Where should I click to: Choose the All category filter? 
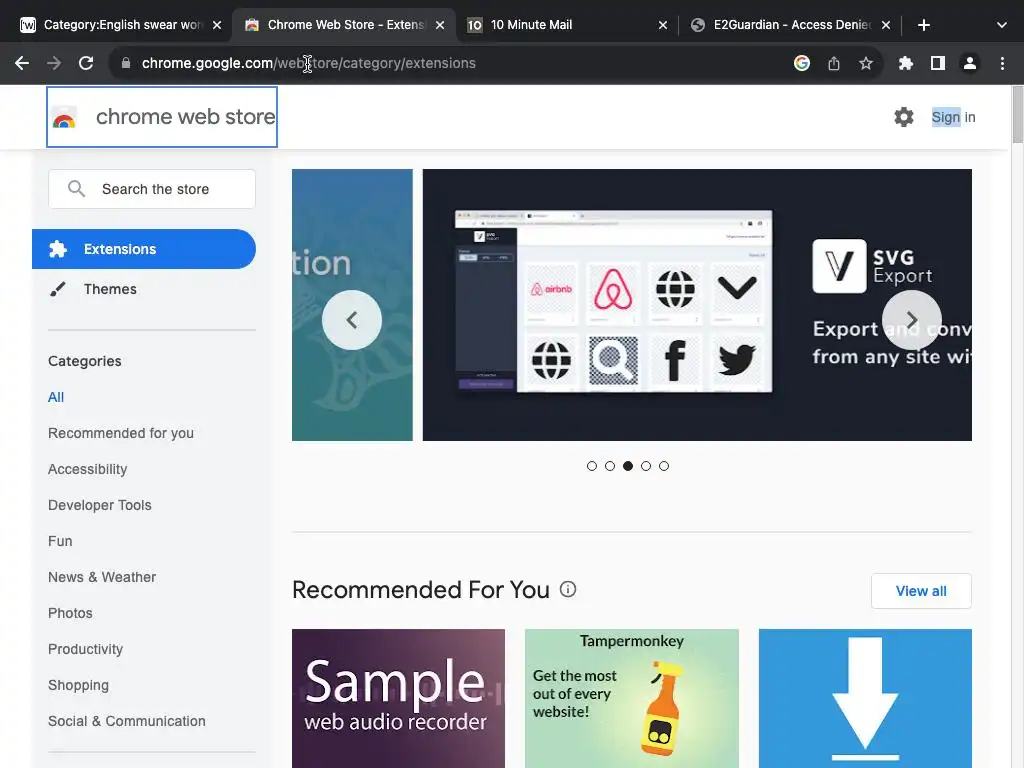[56, 397]
